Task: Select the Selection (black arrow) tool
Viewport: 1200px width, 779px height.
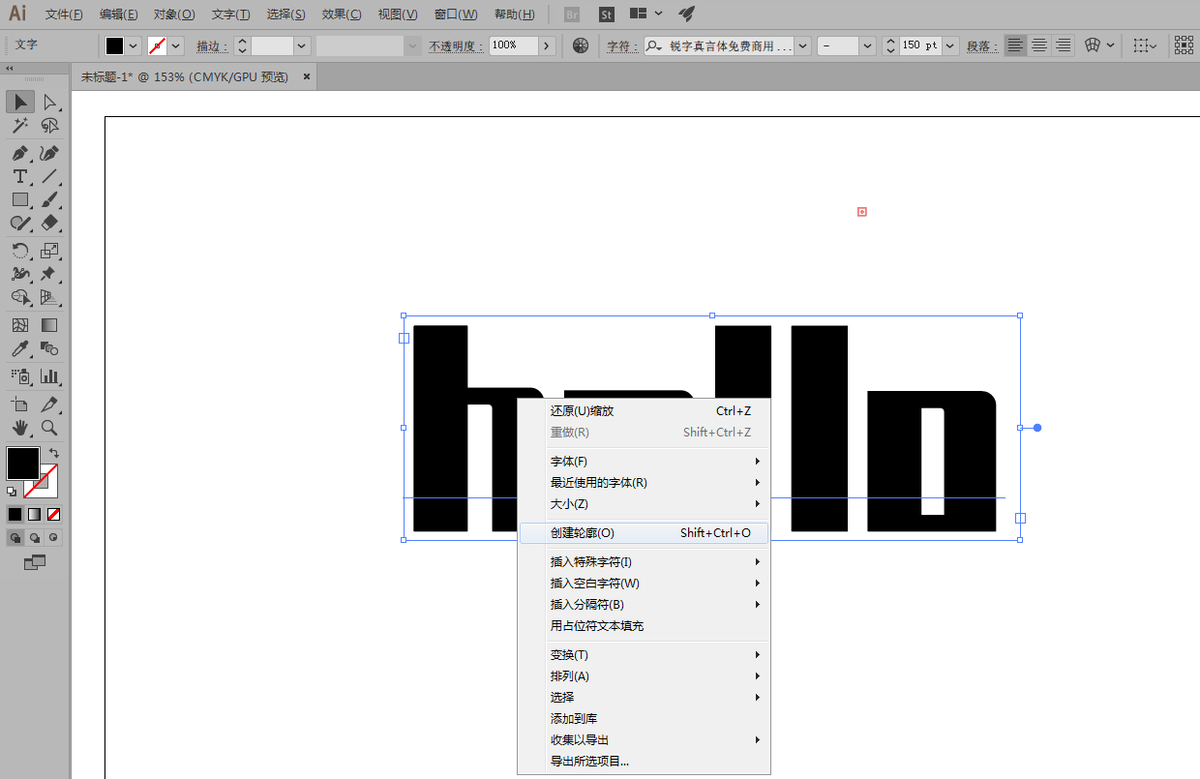Action: coord(20,101)
